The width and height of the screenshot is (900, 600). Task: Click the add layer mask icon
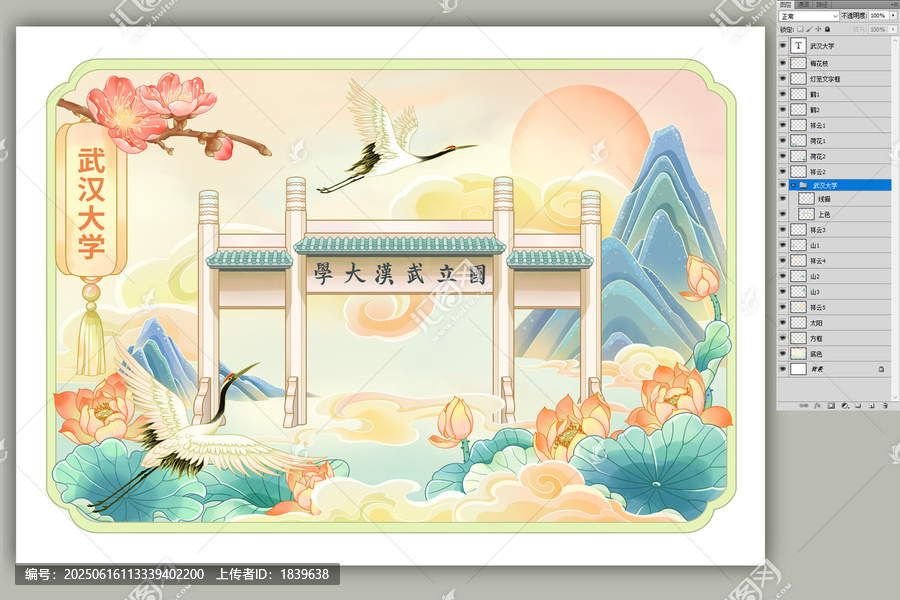(x=831, y=405)
